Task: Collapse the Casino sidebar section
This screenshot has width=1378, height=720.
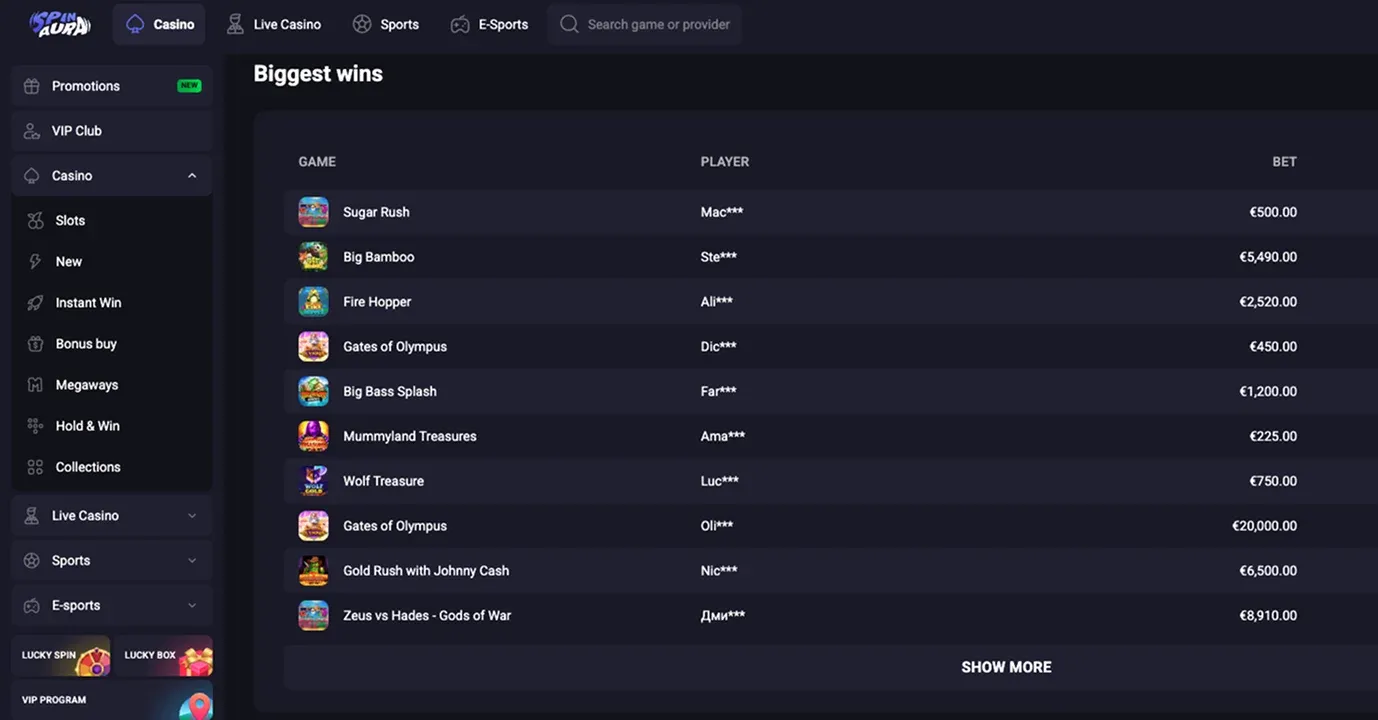Action: coord(191,175)
